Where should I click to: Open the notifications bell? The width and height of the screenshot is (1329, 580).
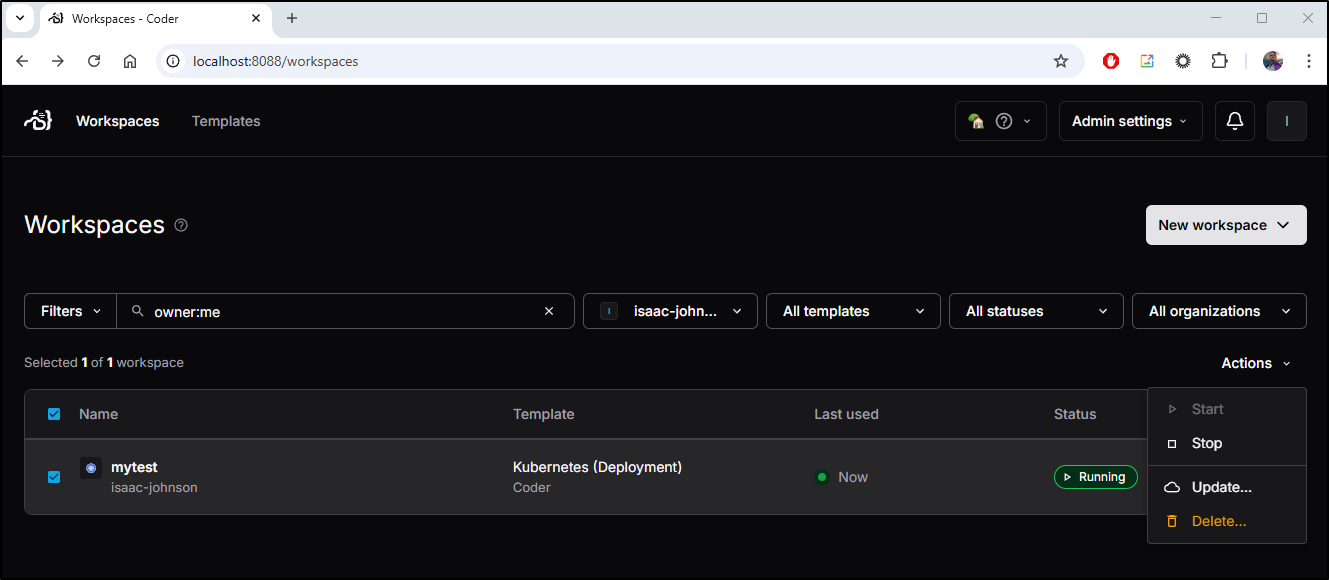click(1235, 121)
